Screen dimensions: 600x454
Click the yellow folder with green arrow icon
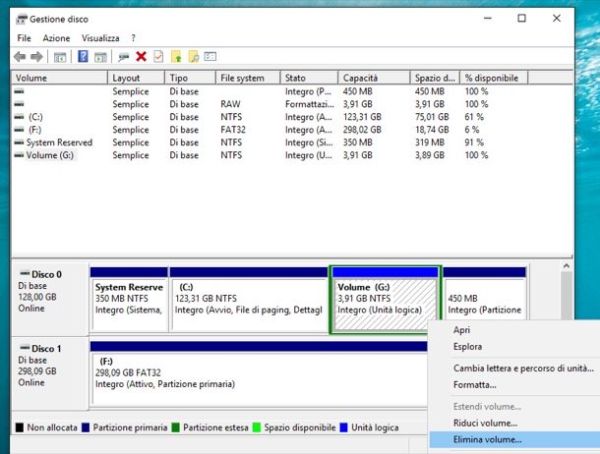click(x=177, y=57)
